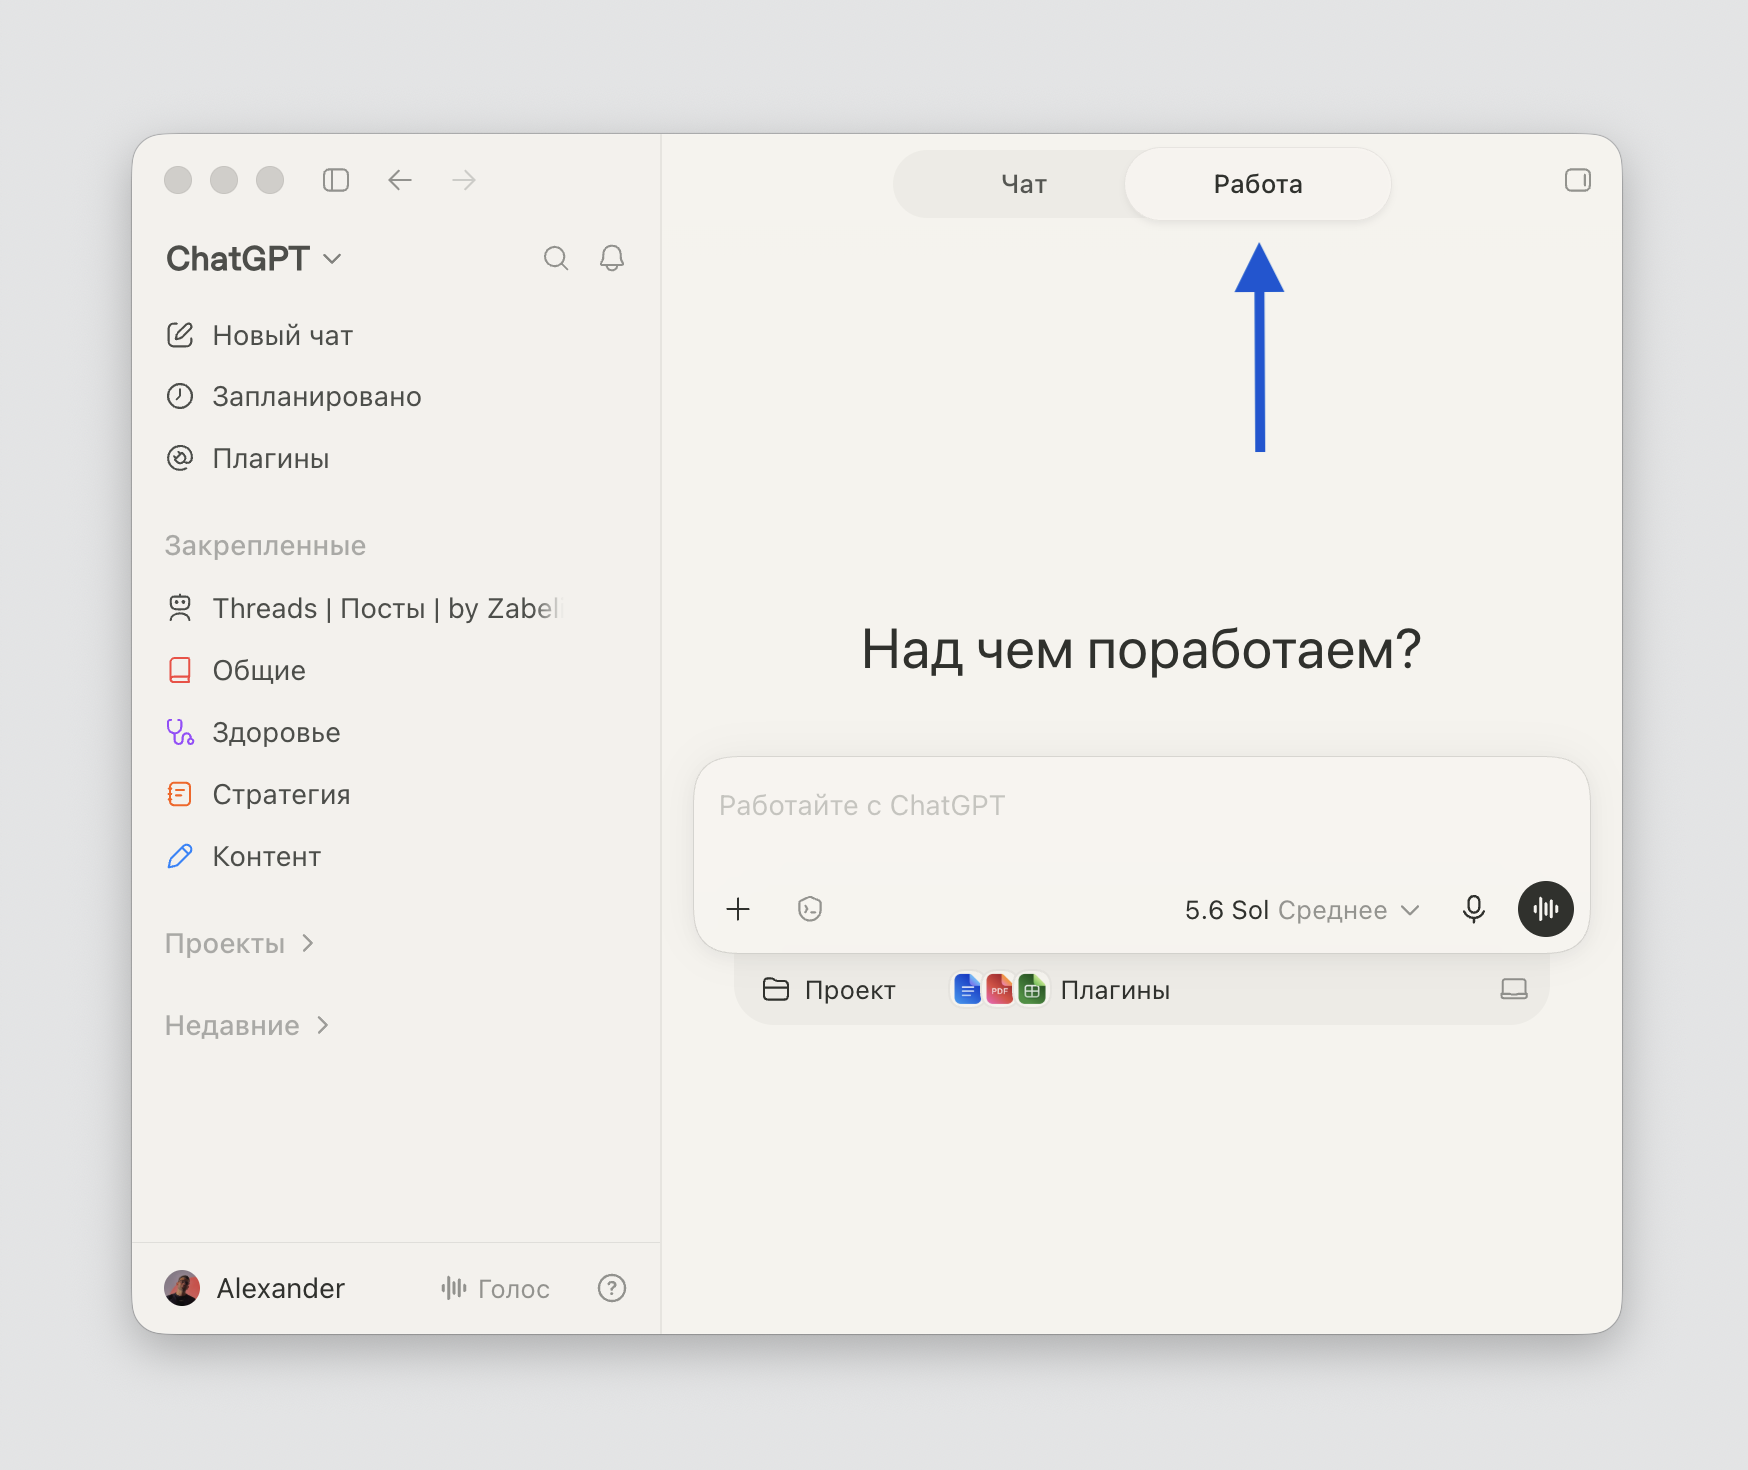Open the ChatGPT dropdown menu

click(254, 259)
